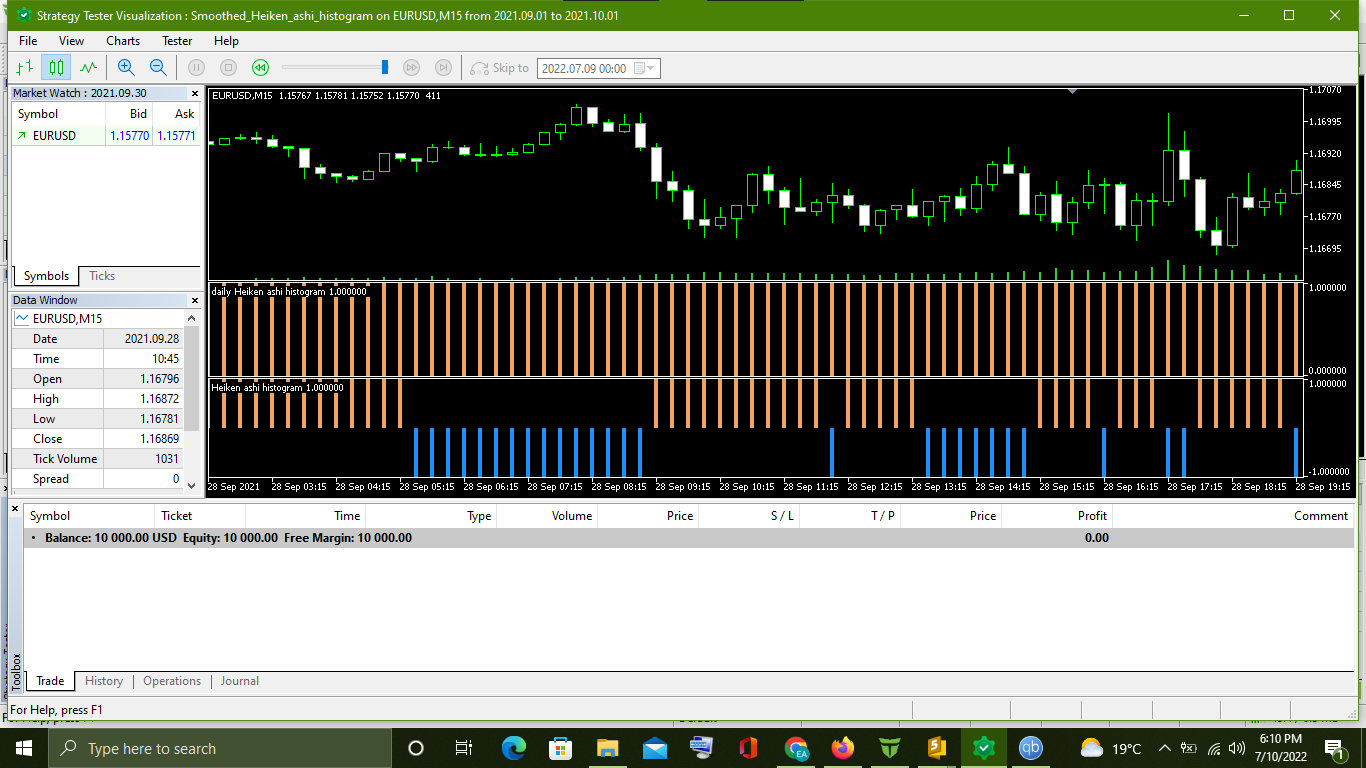
Task: Open the History tab in Toolbox
Action: coord(104,681)
